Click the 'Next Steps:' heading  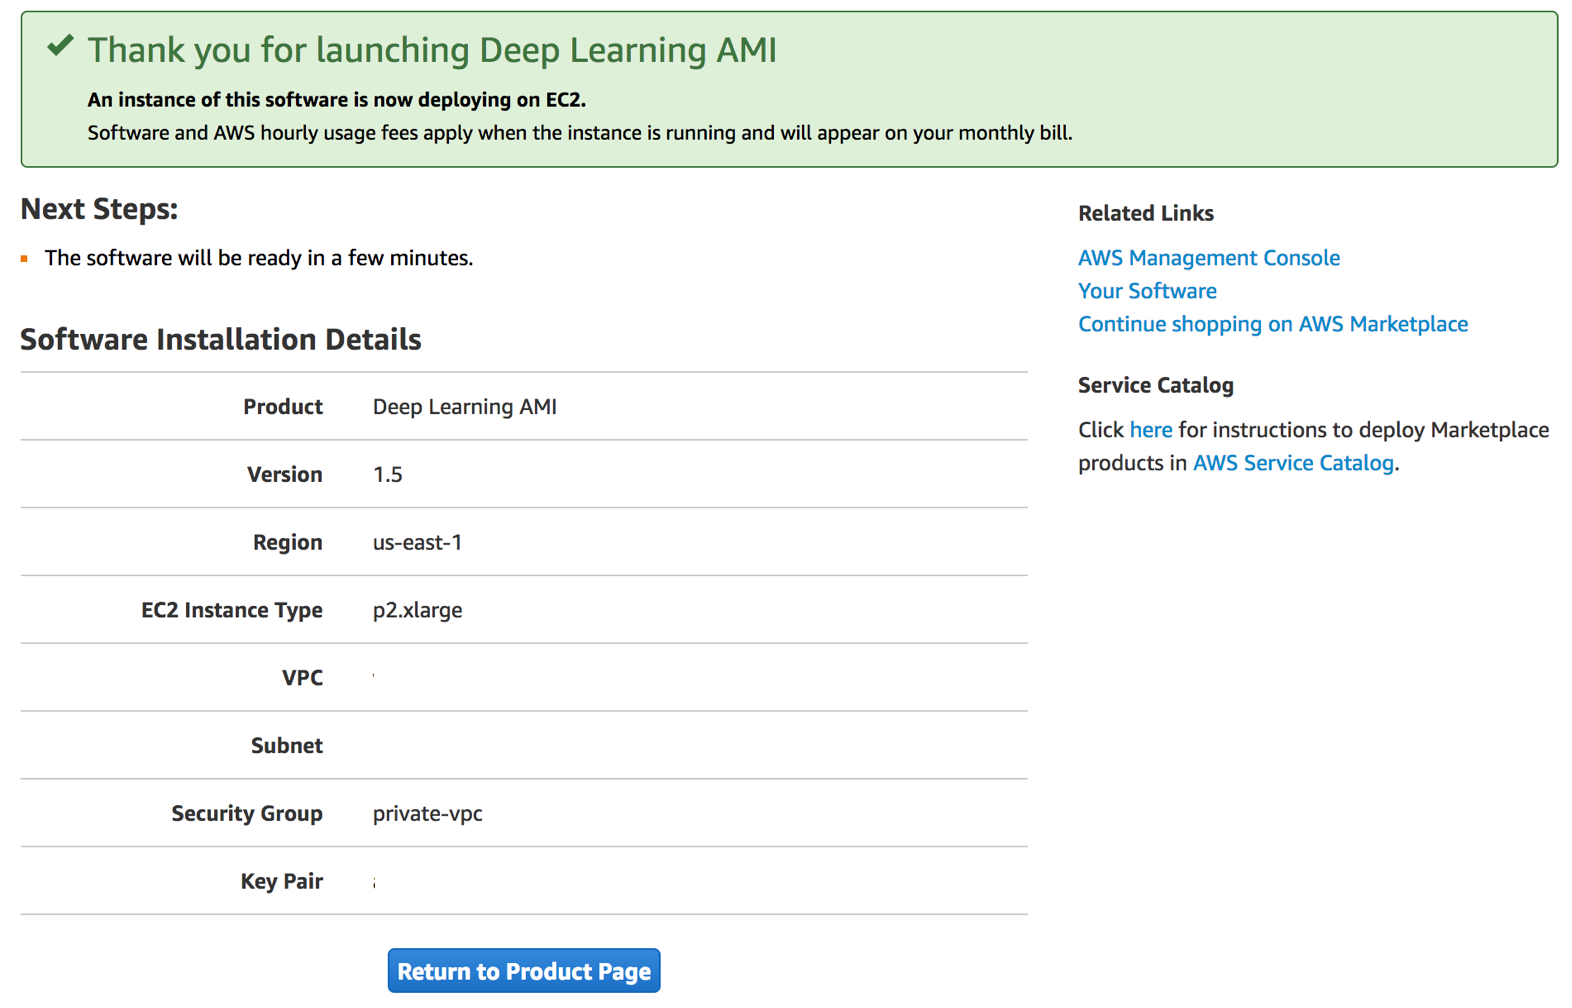pyautogui.click(x=99, y=208)
